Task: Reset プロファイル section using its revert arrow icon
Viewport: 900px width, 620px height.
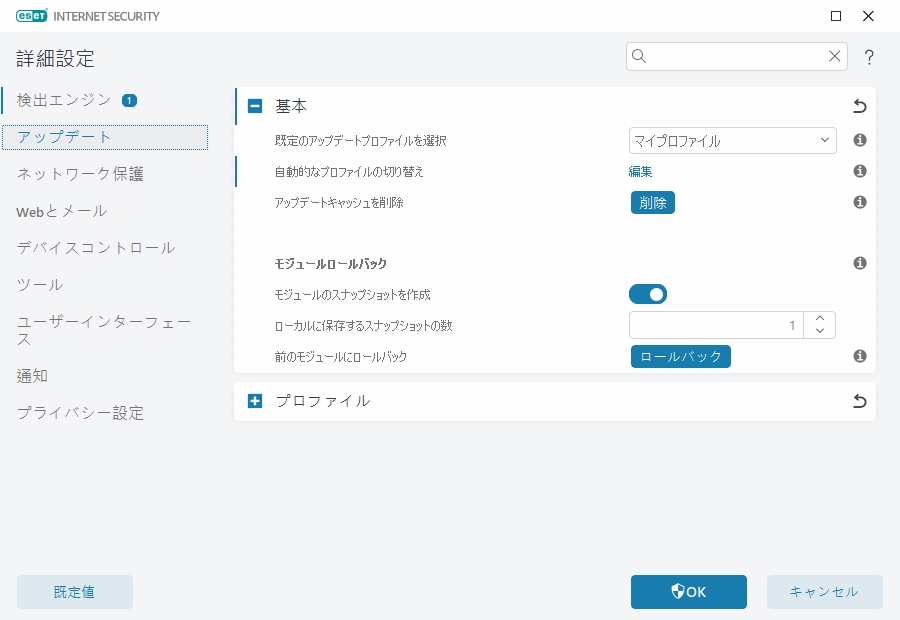Action: click(859, 401)
